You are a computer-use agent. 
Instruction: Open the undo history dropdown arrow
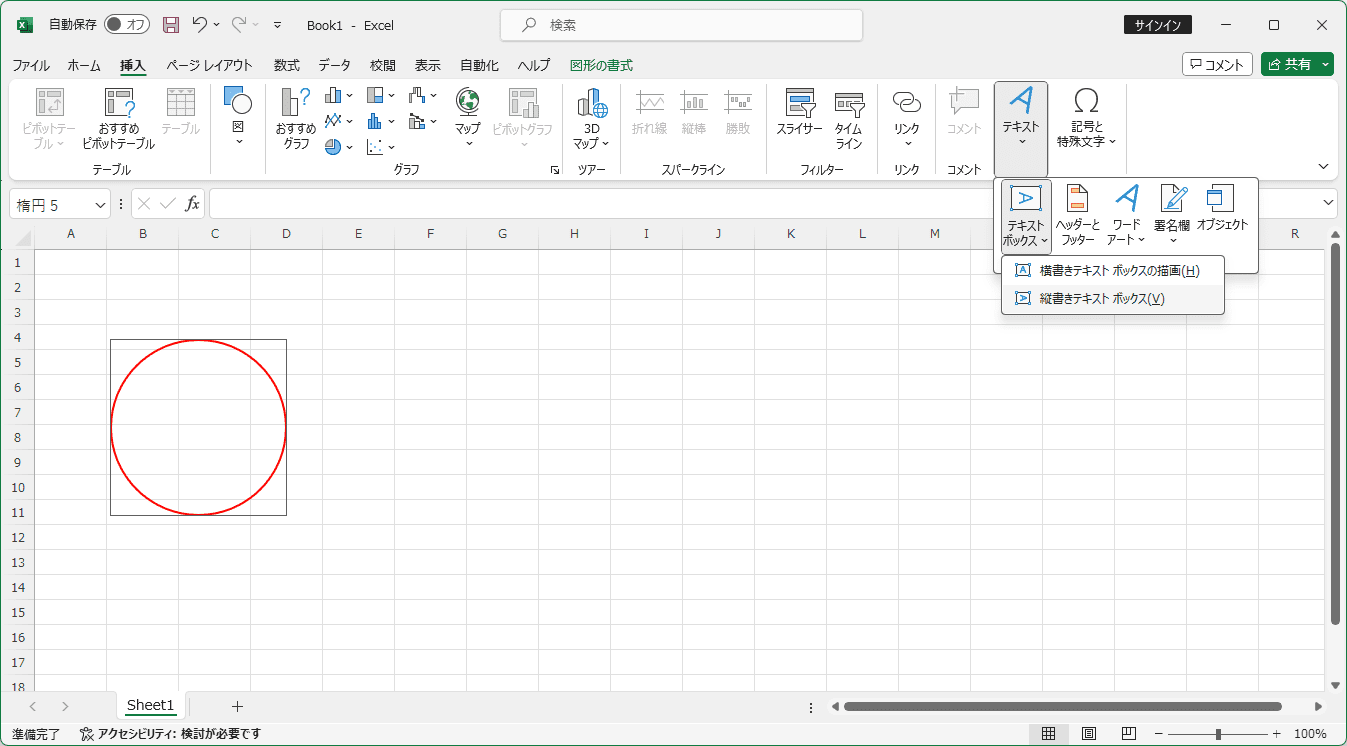pyautogui.click(x=216, y=25)
